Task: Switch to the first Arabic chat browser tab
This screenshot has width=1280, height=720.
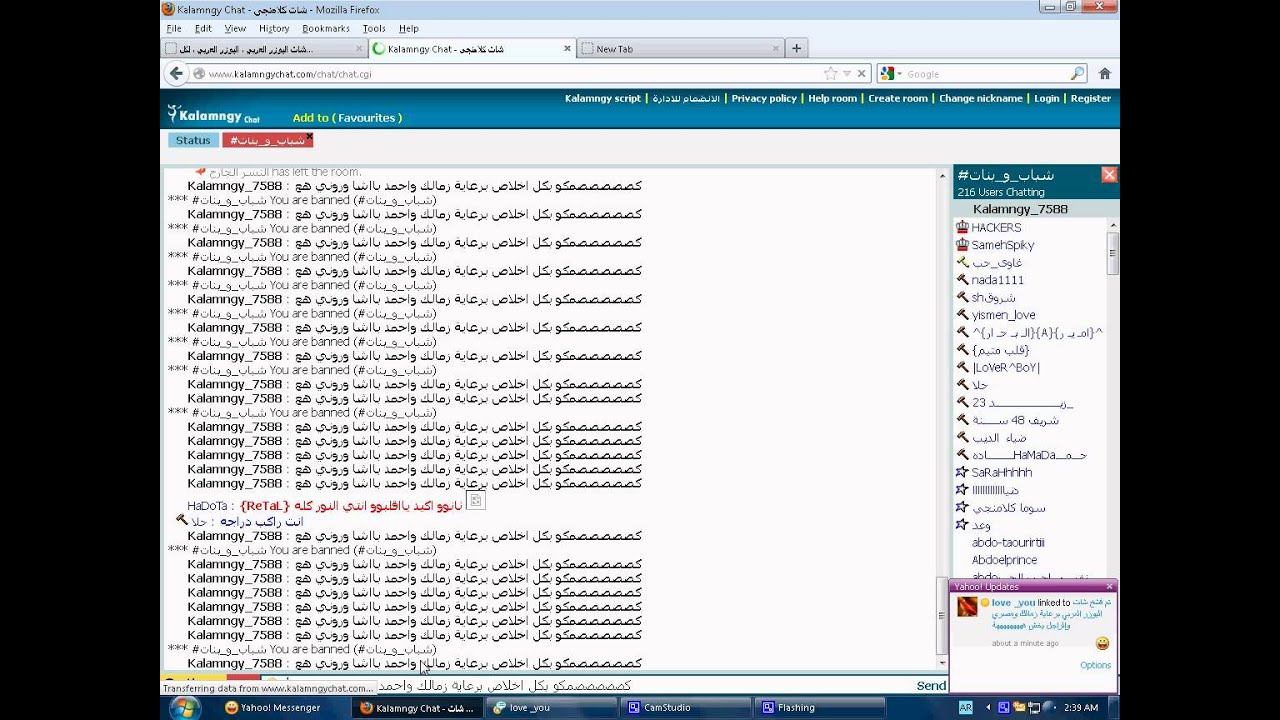Action: tap(263, 48)
